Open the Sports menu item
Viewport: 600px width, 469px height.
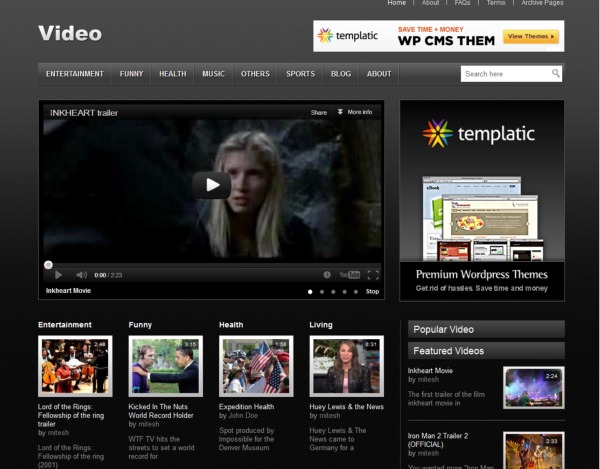click(301, 74)
